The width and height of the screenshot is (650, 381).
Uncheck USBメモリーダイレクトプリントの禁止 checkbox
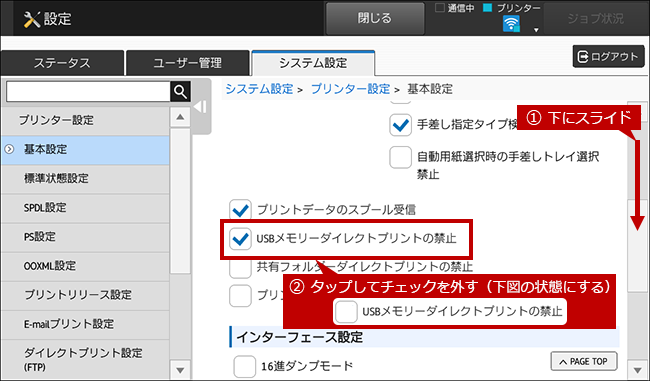[x=240, y=239]
